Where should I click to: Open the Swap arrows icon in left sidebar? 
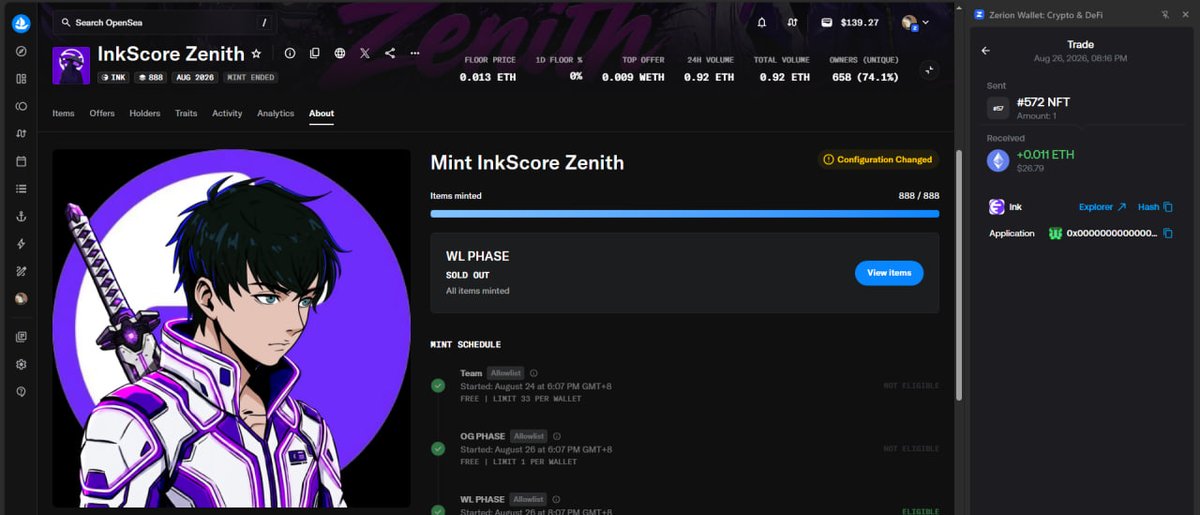click(x=21, y=133)
